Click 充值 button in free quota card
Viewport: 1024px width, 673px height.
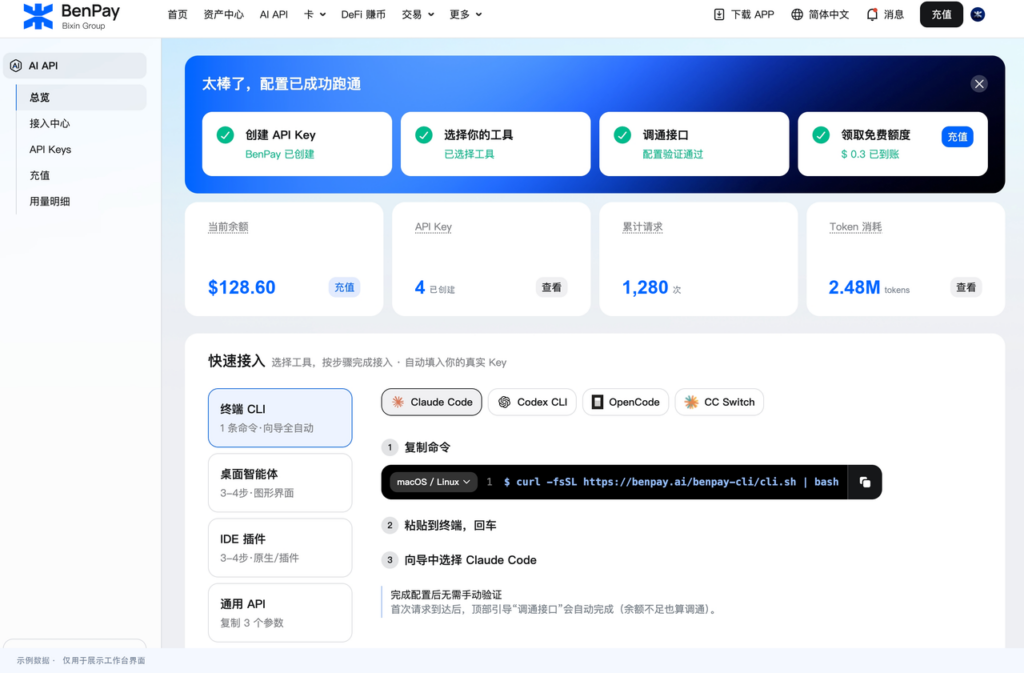click(x=957, y=137)
